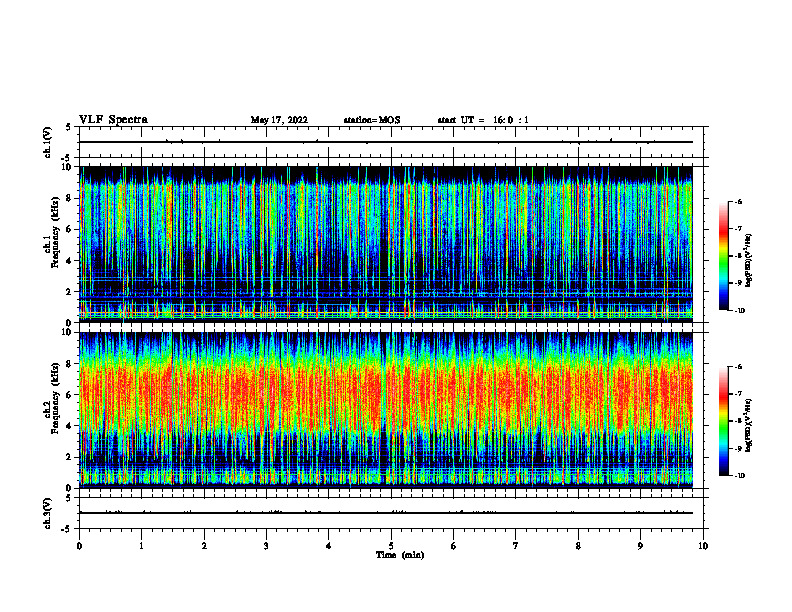Screen dimensions: 792x612
Task: Click the "-10" value on ch.2 colorbar
Action: 738,475
